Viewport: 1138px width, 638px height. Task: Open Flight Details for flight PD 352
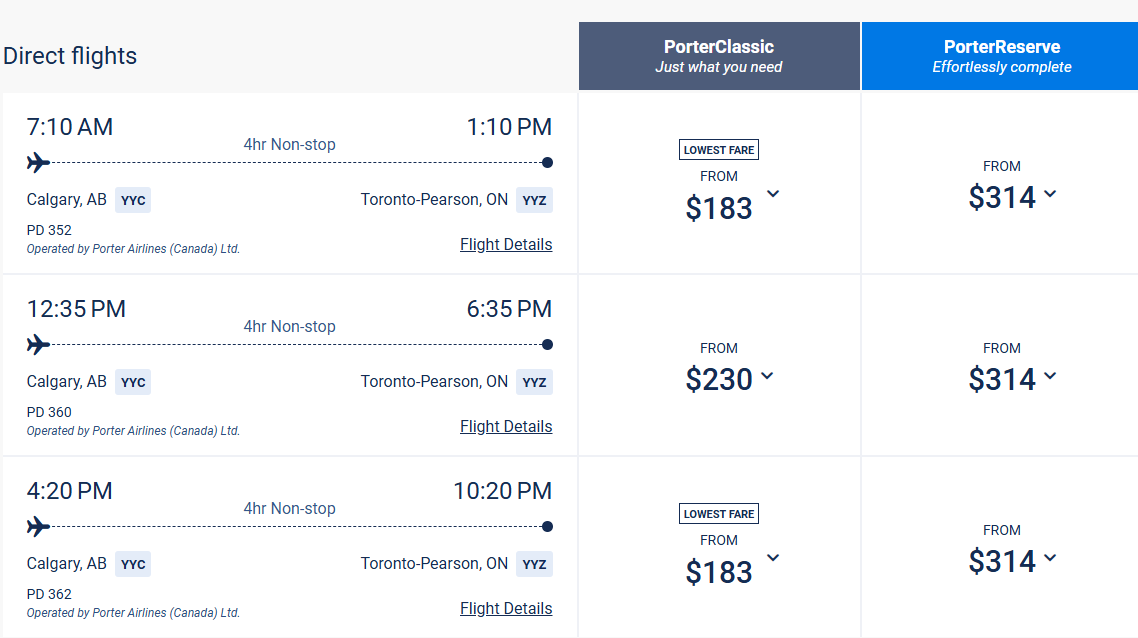506,245
